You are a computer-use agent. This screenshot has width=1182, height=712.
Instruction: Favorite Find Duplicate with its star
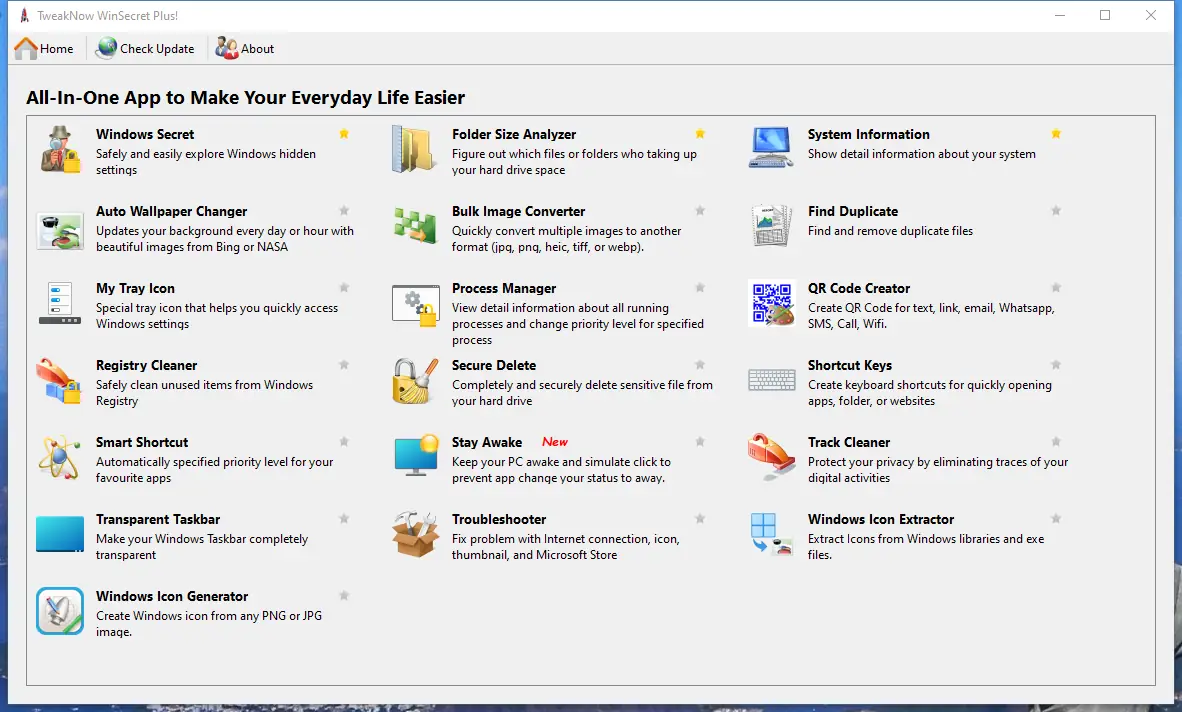click(1056, 211)
